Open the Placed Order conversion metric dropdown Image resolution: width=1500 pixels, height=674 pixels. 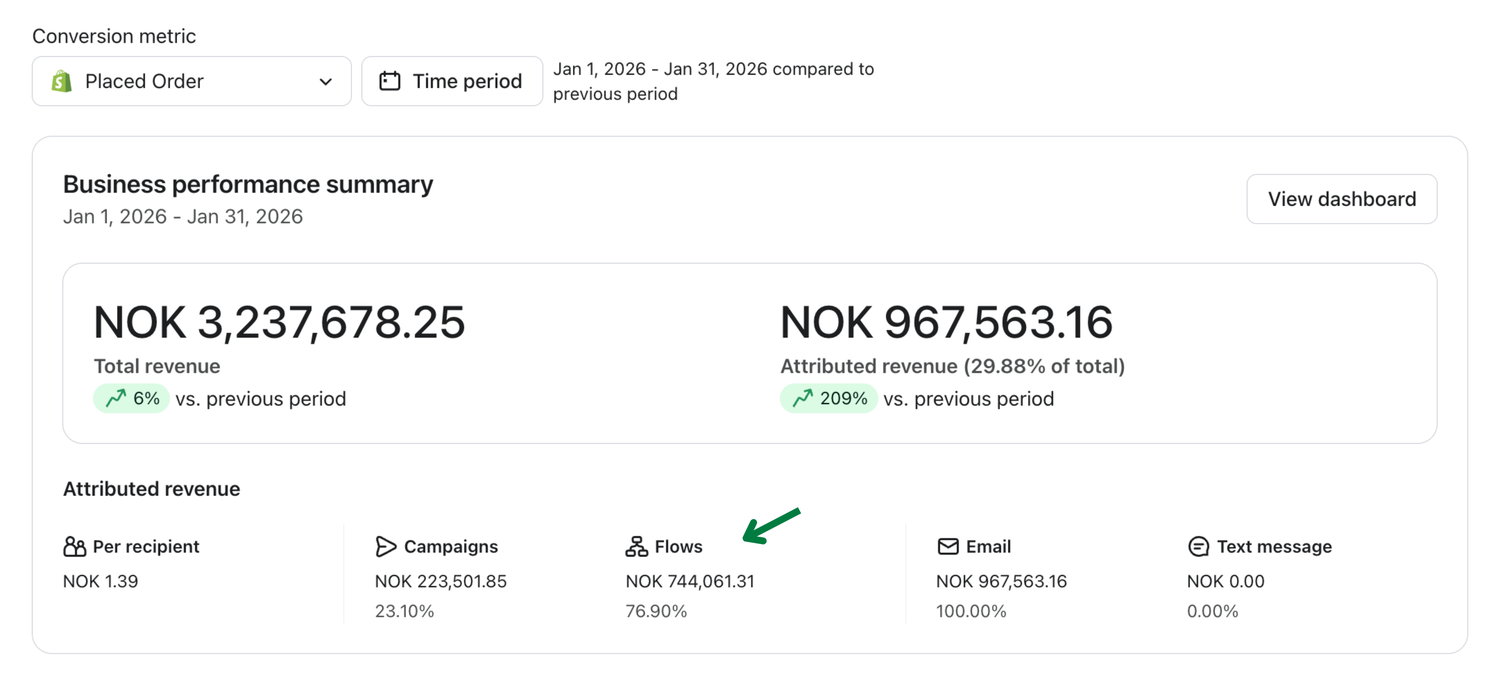[191, 81]
